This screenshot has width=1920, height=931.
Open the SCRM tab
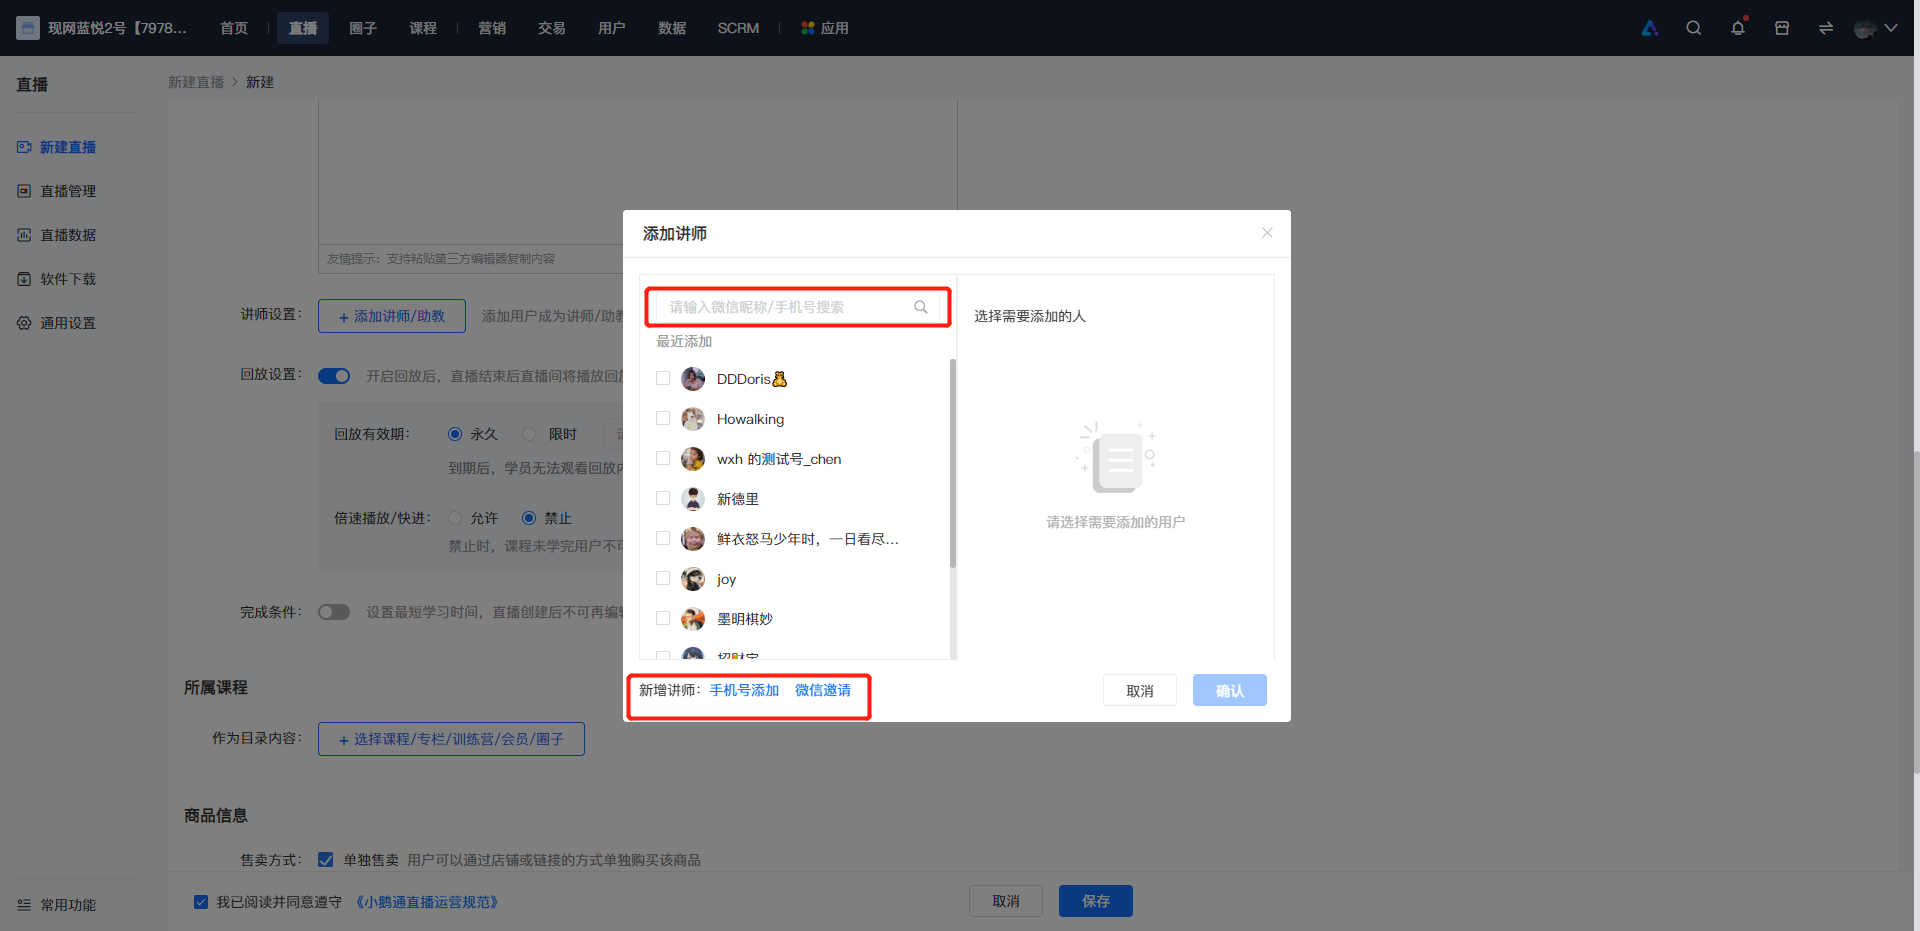pyautogui.click(x=738, y=28)
